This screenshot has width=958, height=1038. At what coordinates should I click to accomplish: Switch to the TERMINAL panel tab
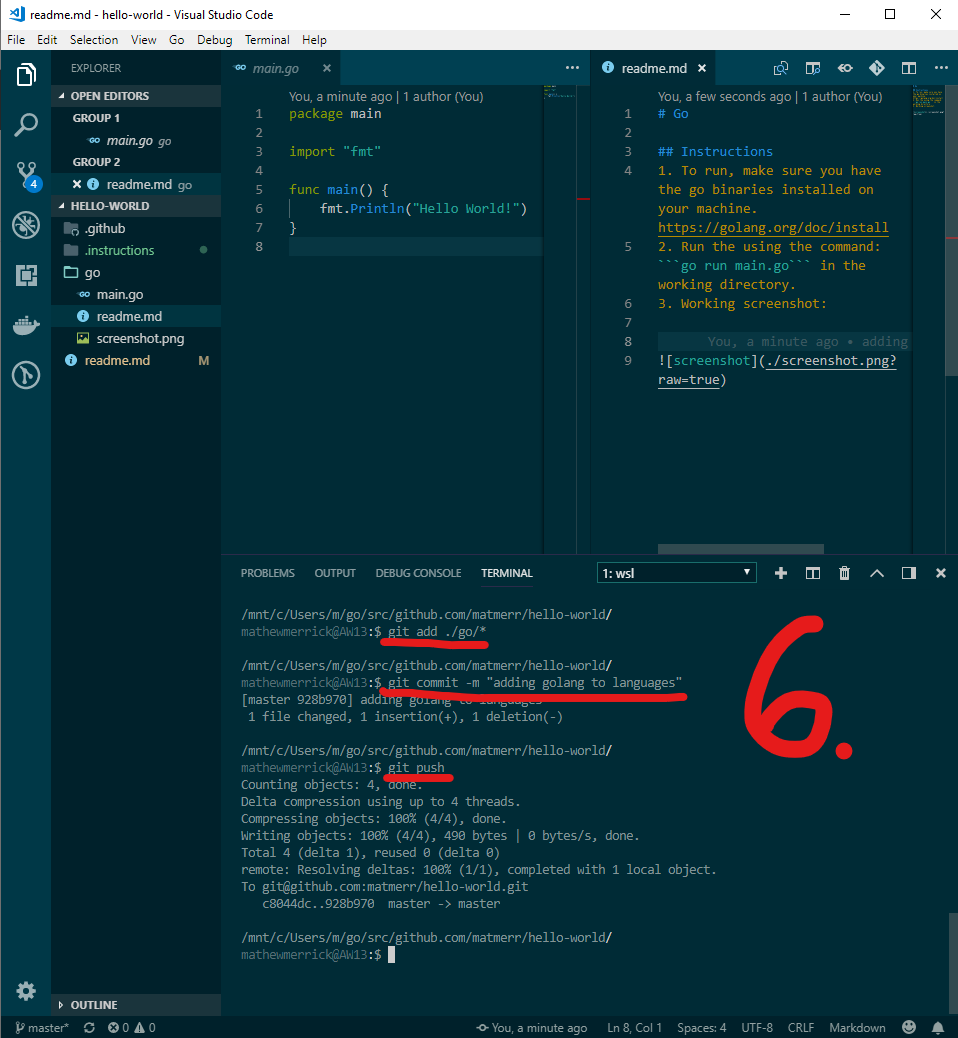coord(506,573)
